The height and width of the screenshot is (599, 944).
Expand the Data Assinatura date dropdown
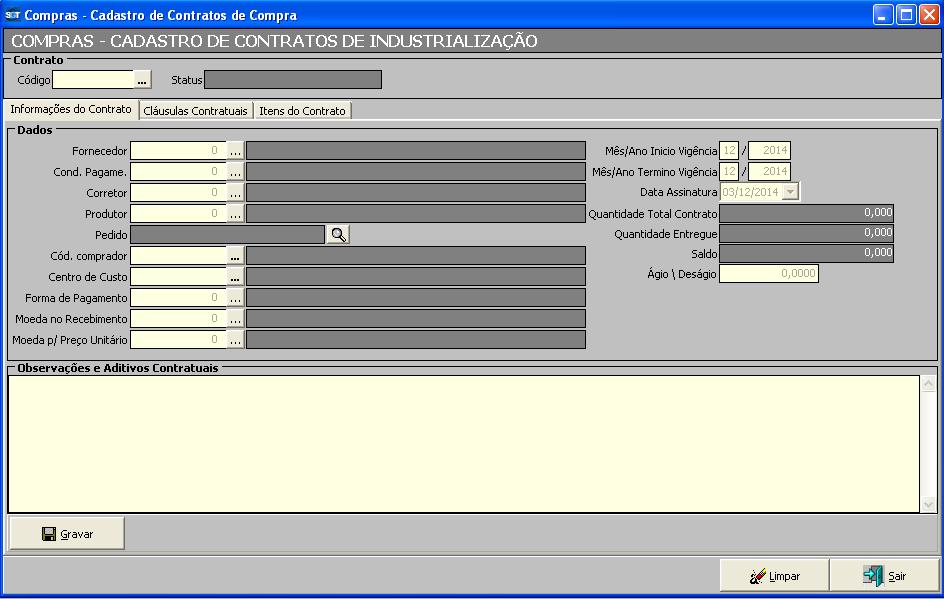coord(790,192)
